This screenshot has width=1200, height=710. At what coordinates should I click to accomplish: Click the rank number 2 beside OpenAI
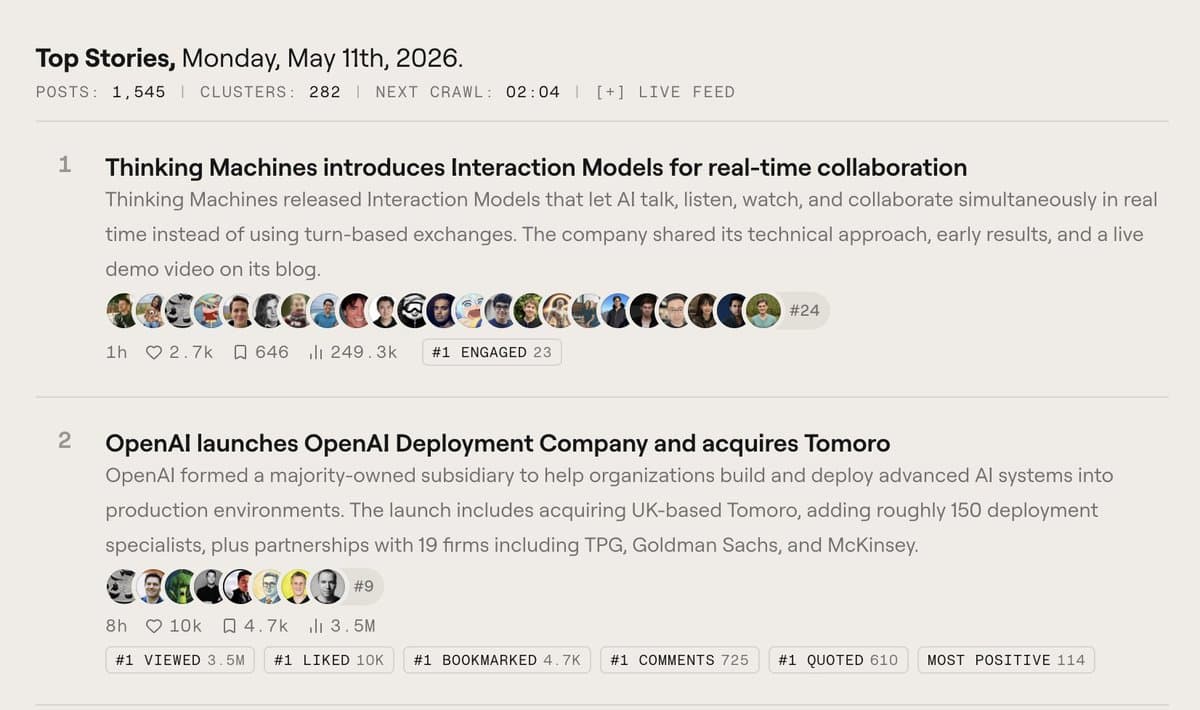(64, 441)
